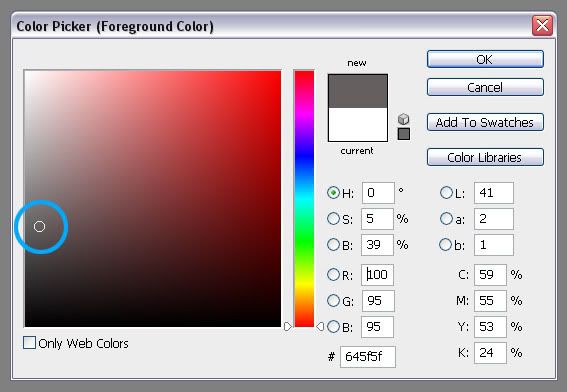Click the right hue slider arrow
Image resolution: width=567 pixels, height=392 pixels.
point(320,327)
